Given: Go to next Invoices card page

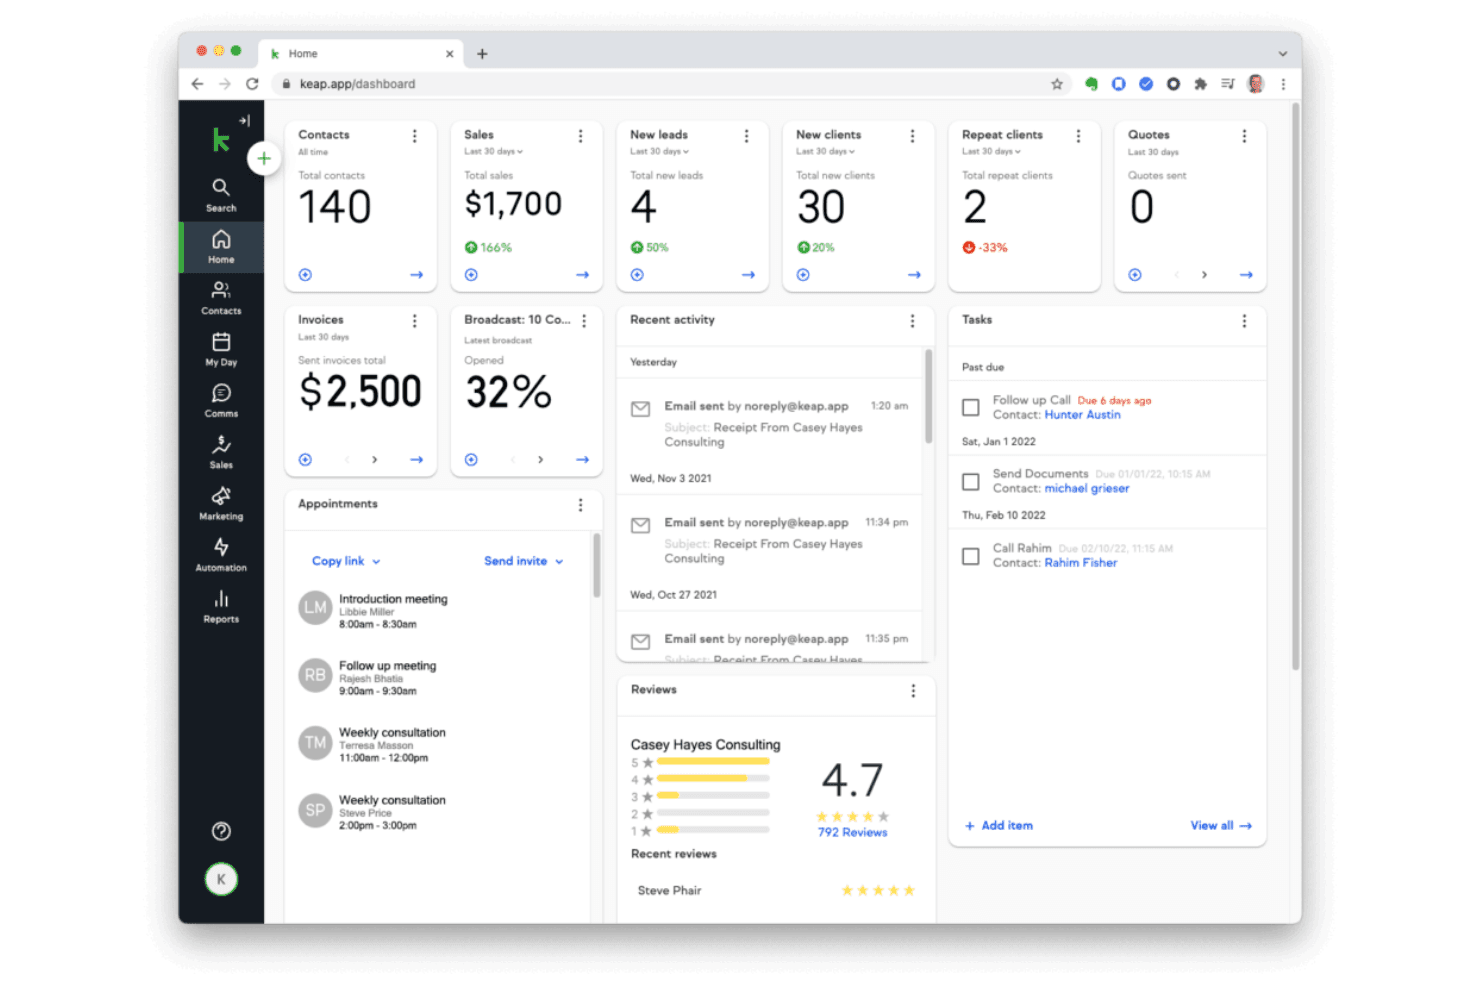Looking at the screenshot, I should [375, 460].
